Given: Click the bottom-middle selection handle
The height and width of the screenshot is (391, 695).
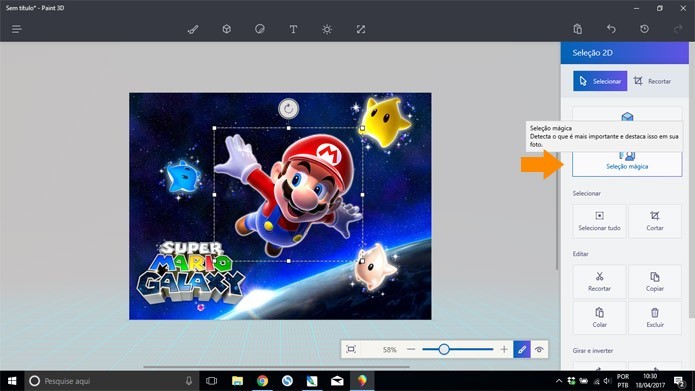Looking at the screenshot, I should point(289,261).
